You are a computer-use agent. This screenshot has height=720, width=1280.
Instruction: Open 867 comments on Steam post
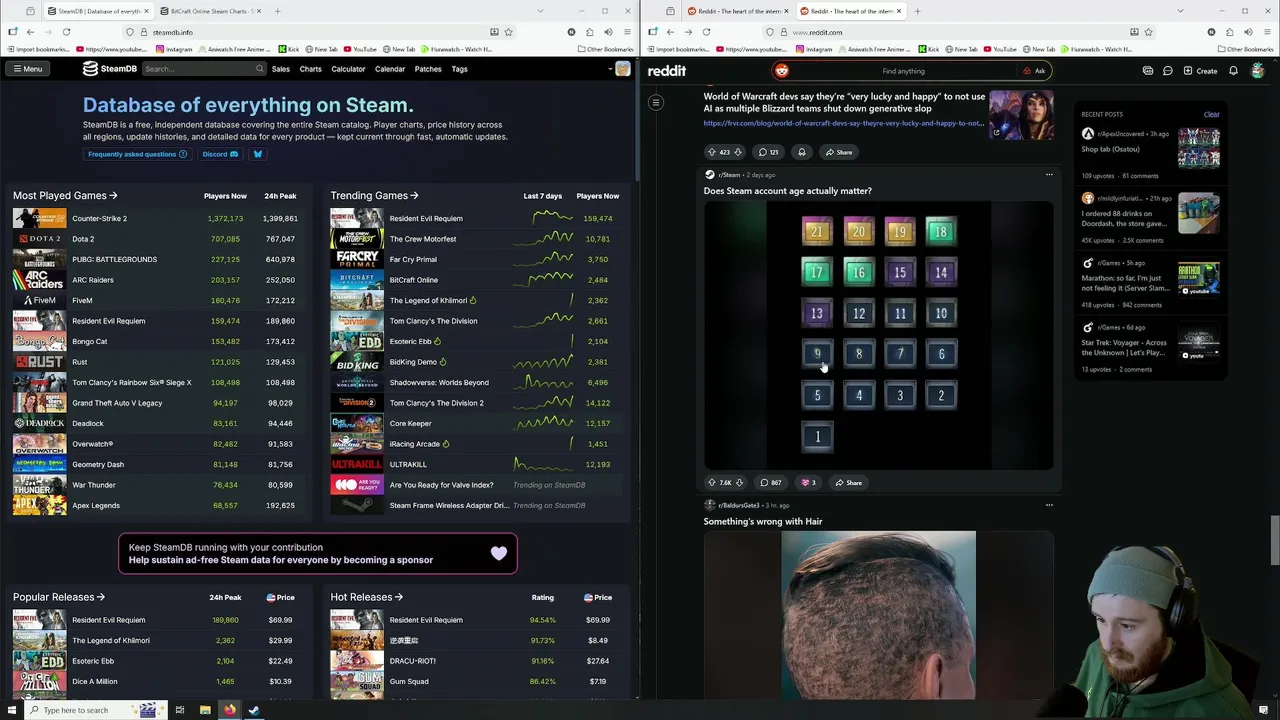tap(770, 483)
